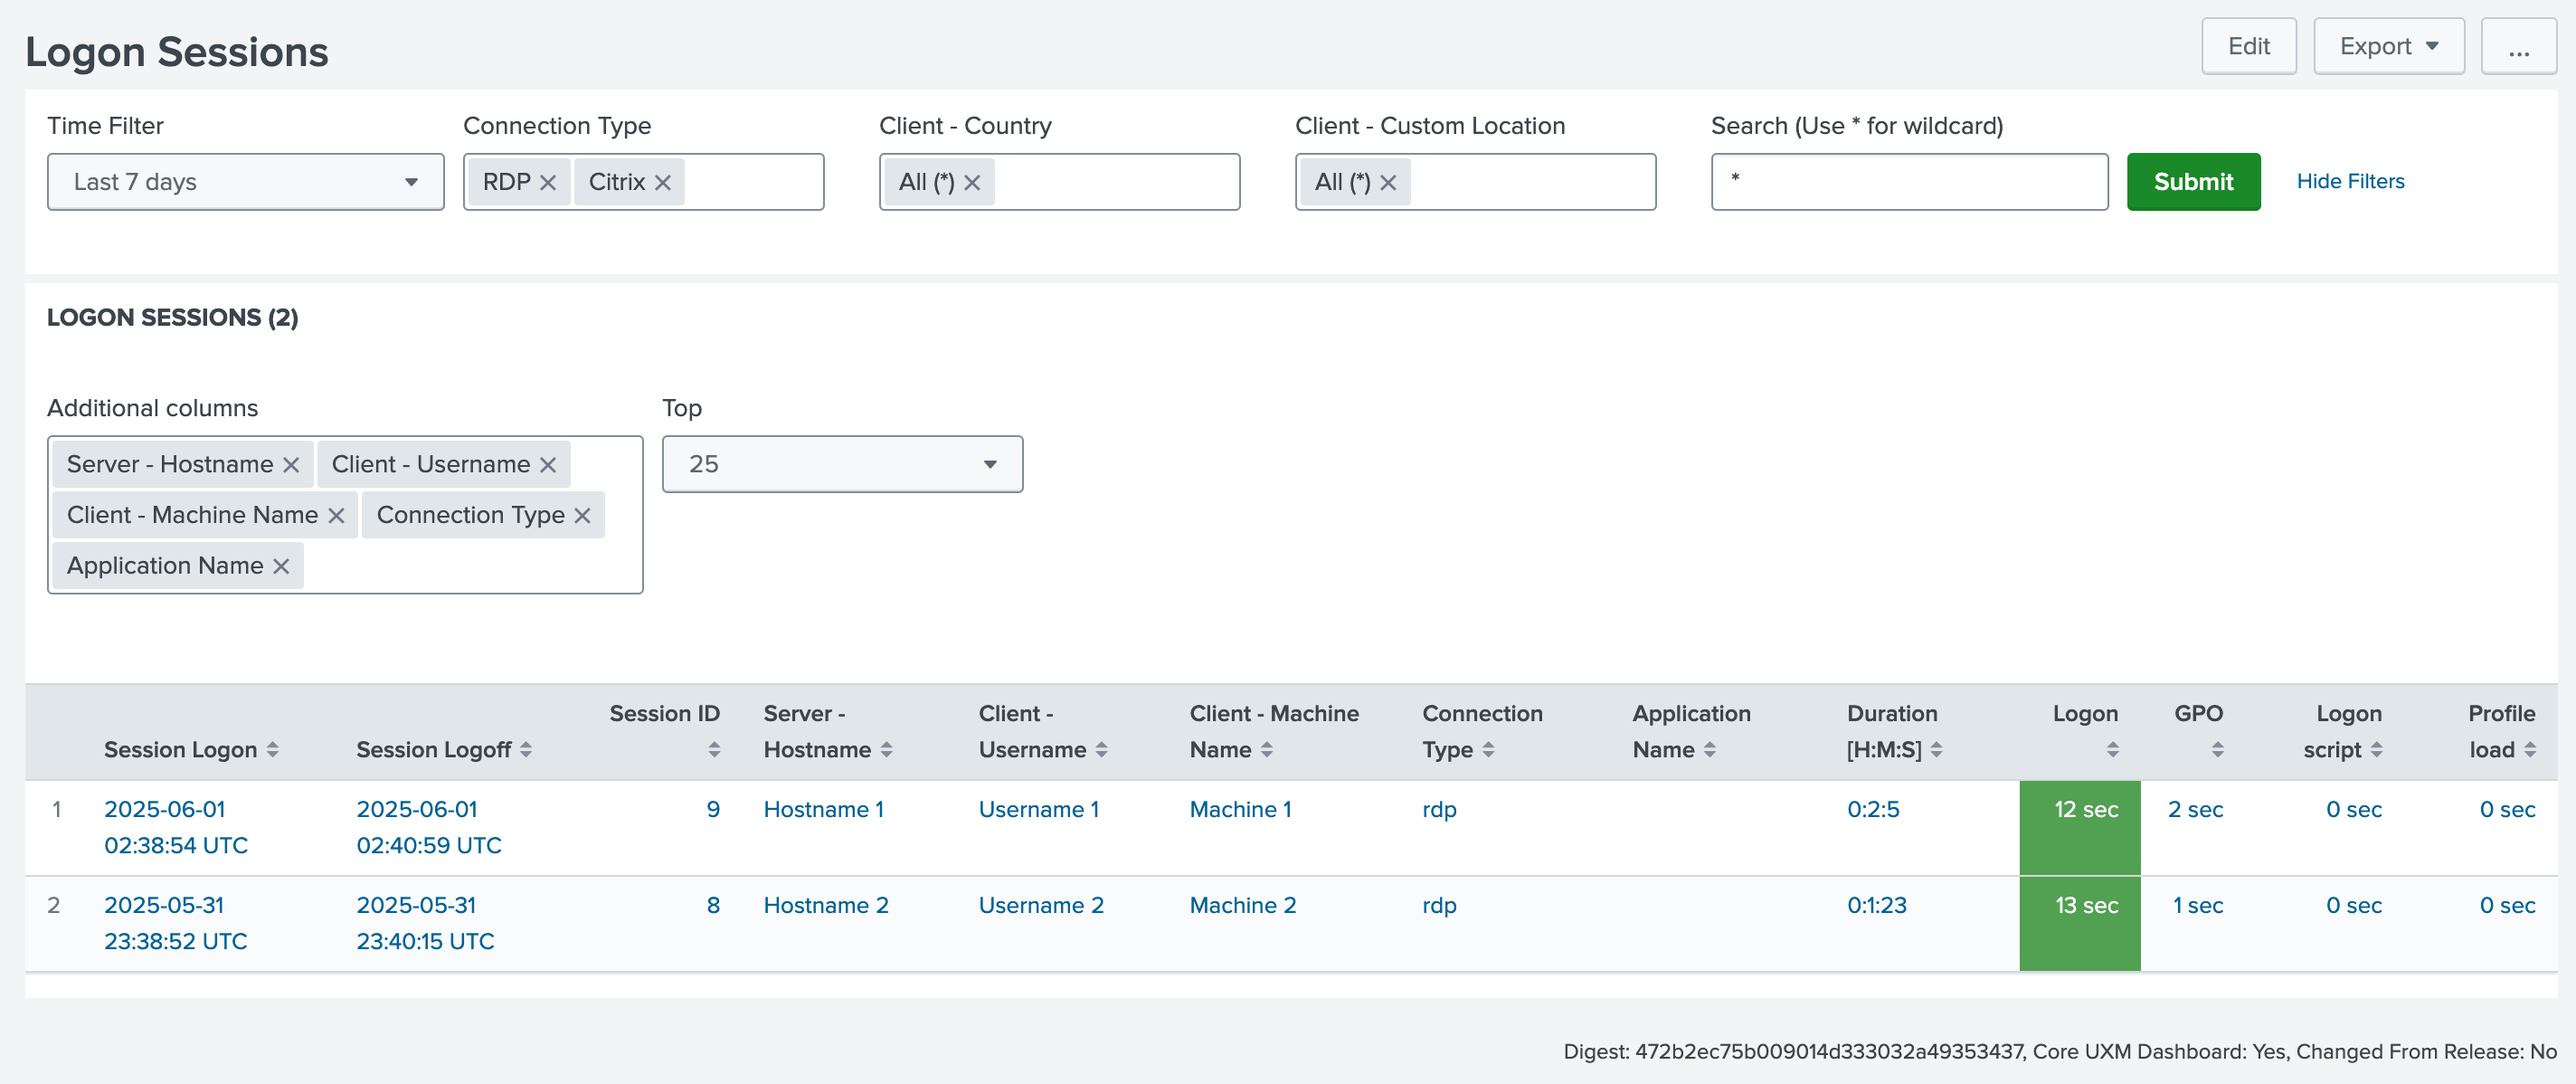
Task: Click the Hide Filters link
Action: coord(2350,181)
